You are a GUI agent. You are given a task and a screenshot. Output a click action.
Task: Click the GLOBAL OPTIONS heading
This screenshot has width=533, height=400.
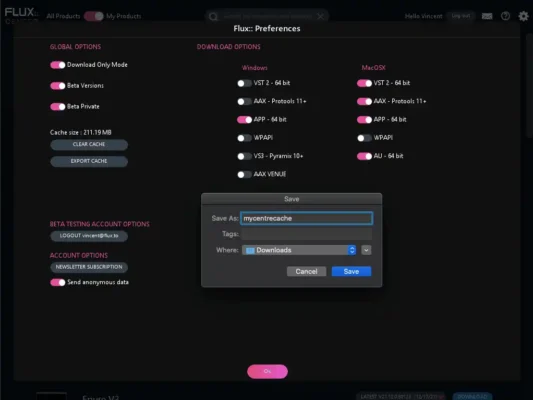tap(75, 47)
